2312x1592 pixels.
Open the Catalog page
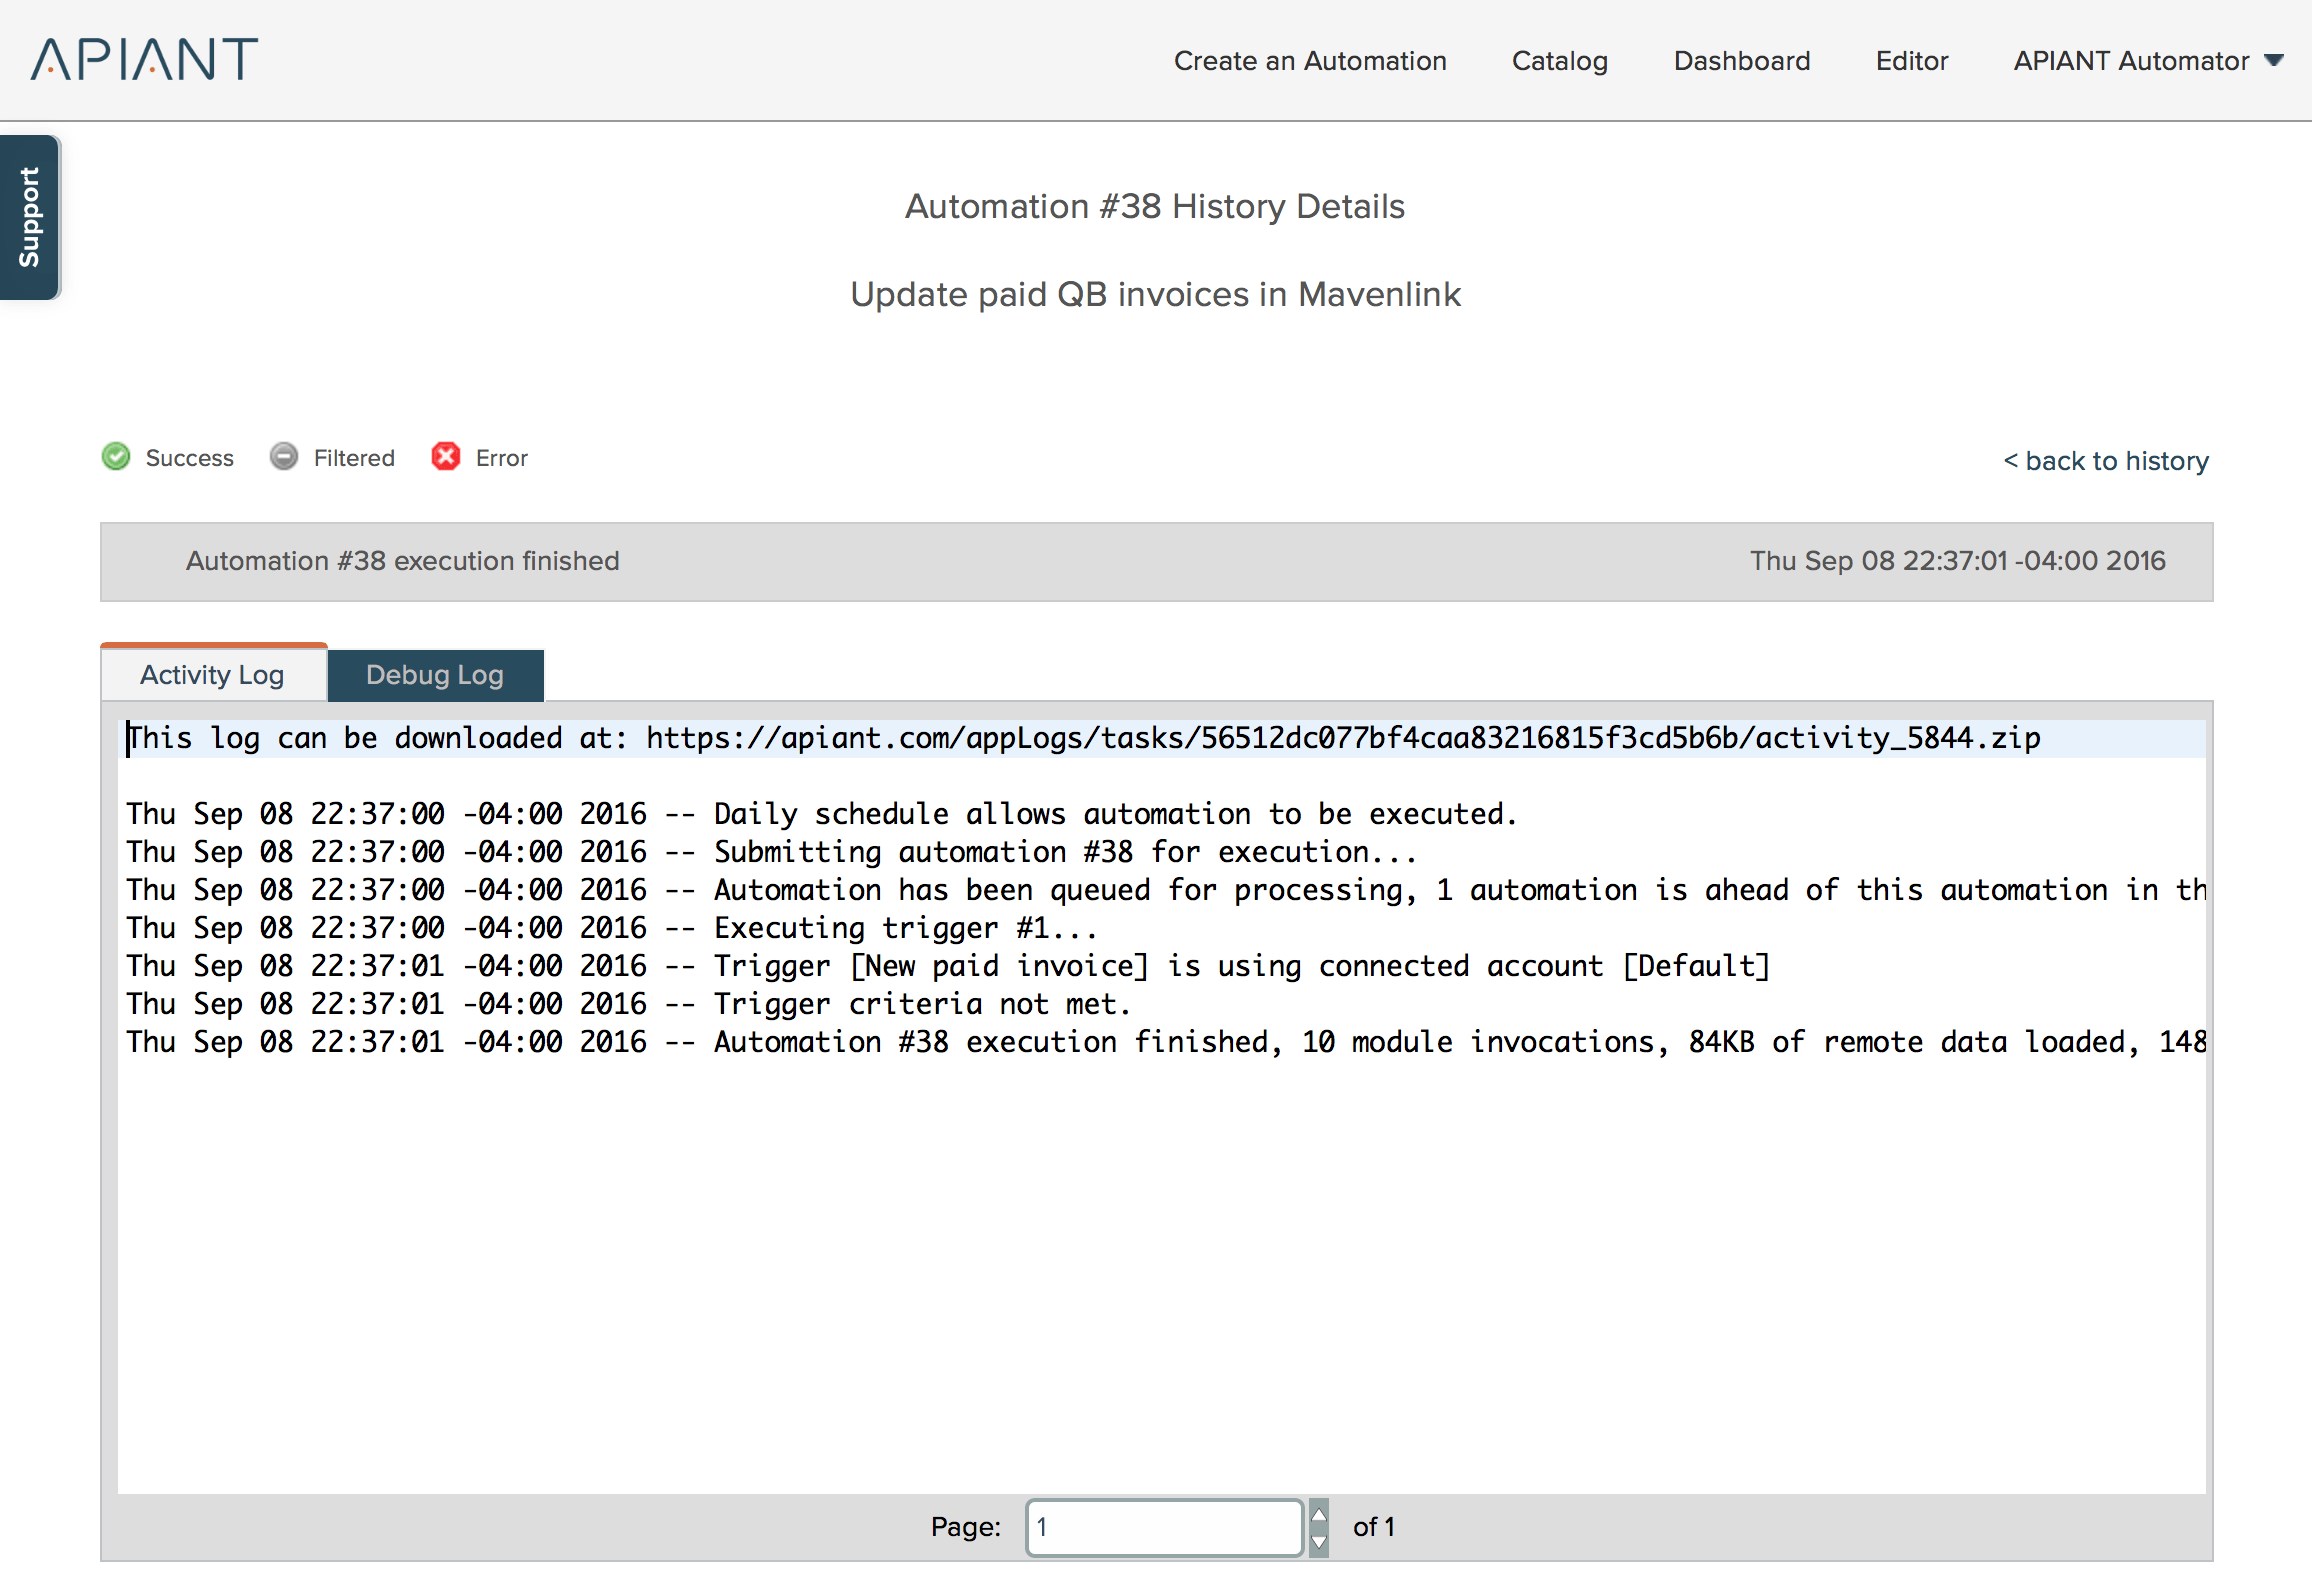coord(1559,61)
